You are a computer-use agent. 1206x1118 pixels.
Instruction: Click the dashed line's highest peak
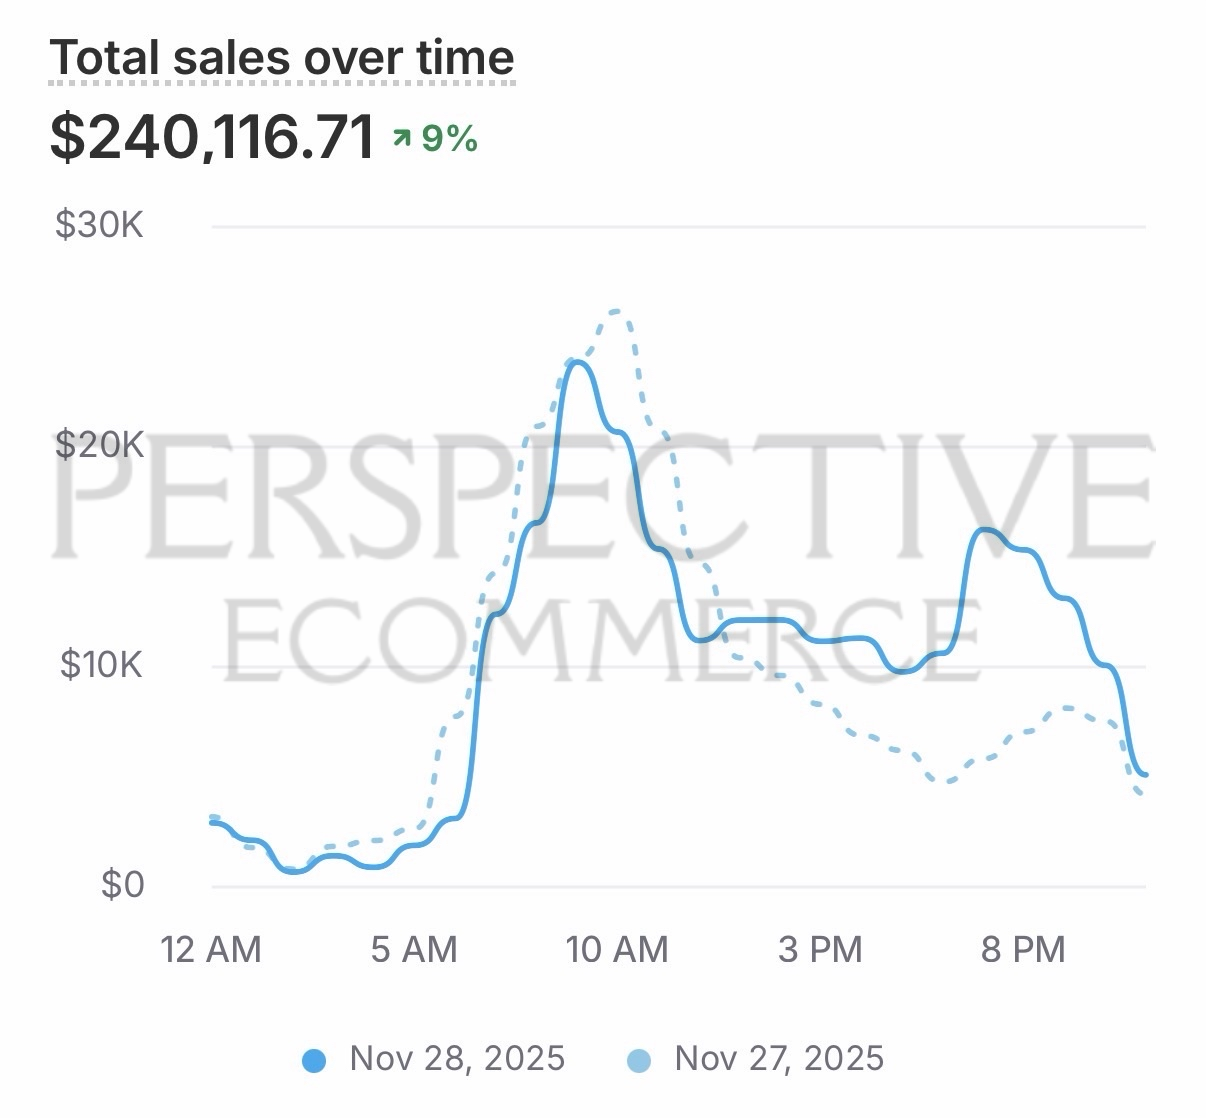pyautogui.click(x=617, y=311)
